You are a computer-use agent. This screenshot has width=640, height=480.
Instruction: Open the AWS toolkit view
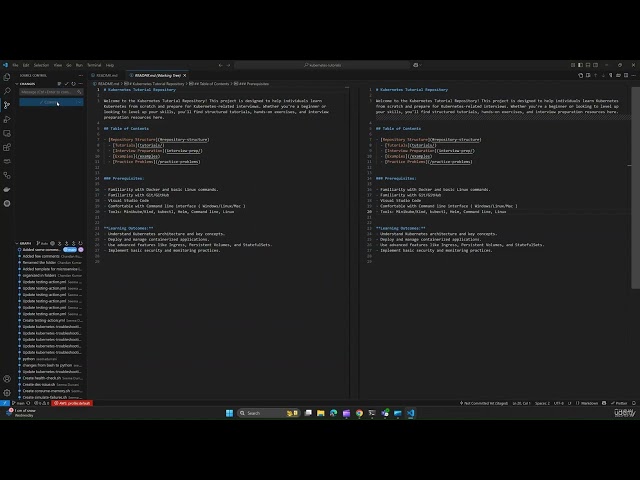tap(7, 161)
